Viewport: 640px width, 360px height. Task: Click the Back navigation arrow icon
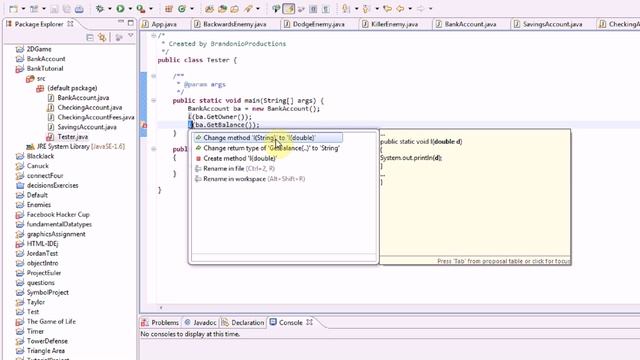click(400, 8)
